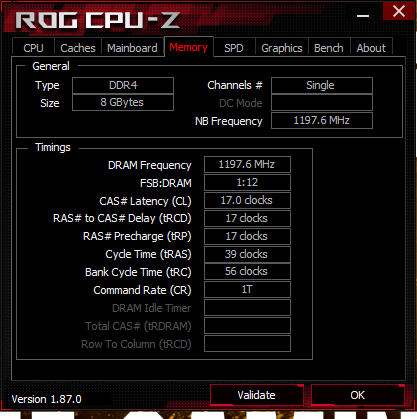Go to the Graphics tab

[x=282, y=48]
